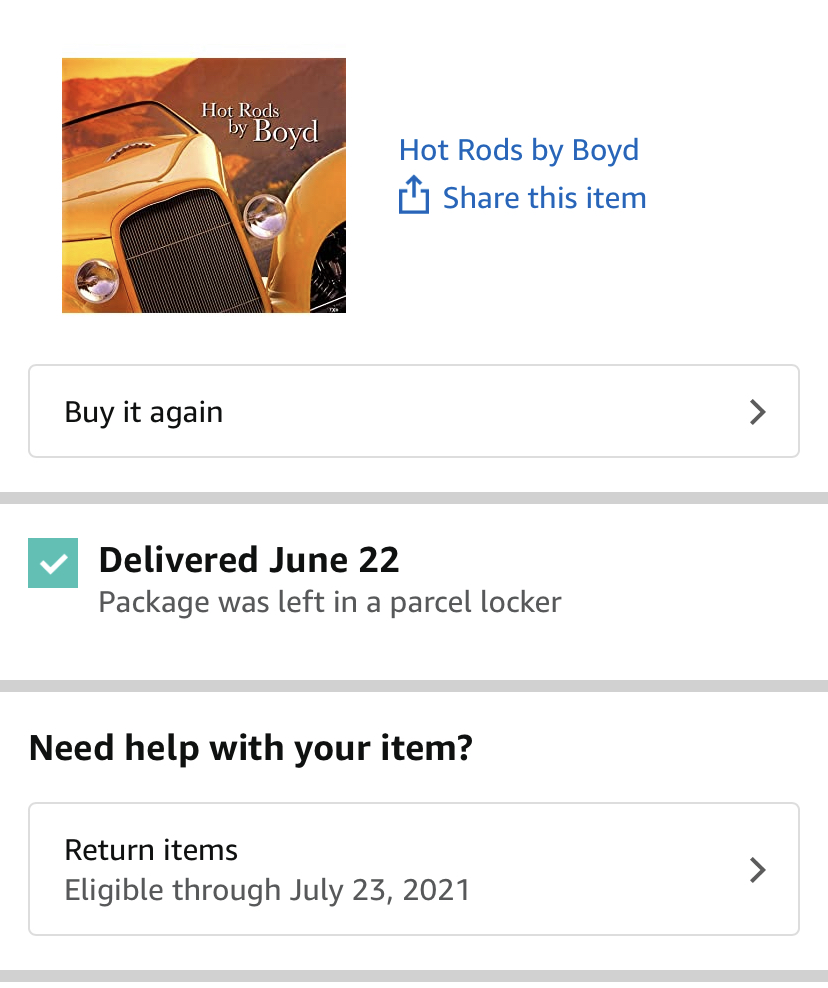
Task: Click the car grille on the book cover
Action: pyautogui.click(x=183, y=253)
